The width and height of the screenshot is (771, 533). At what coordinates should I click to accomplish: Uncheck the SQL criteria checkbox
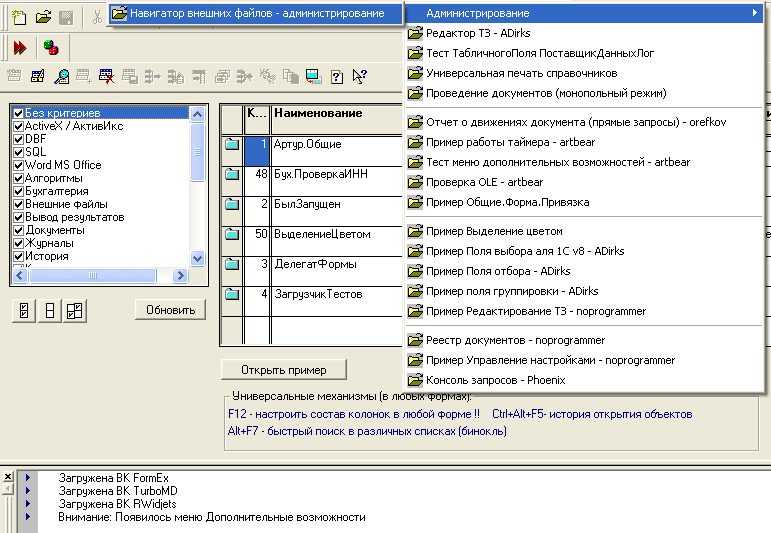click(18, 152)
